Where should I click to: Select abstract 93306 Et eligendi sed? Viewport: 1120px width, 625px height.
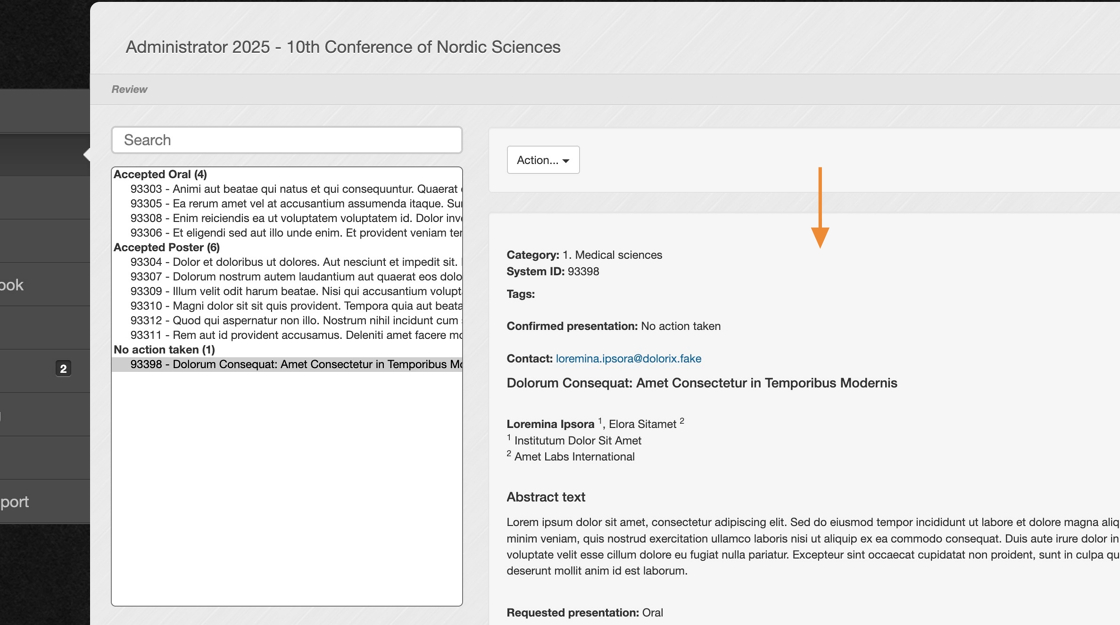click(287, 233)
